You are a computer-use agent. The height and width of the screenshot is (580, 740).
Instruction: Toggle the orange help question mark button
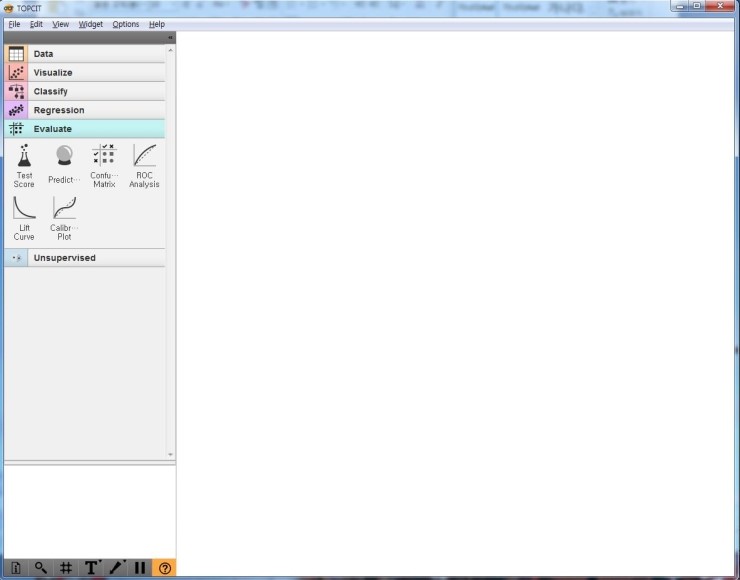pos(164,568)
